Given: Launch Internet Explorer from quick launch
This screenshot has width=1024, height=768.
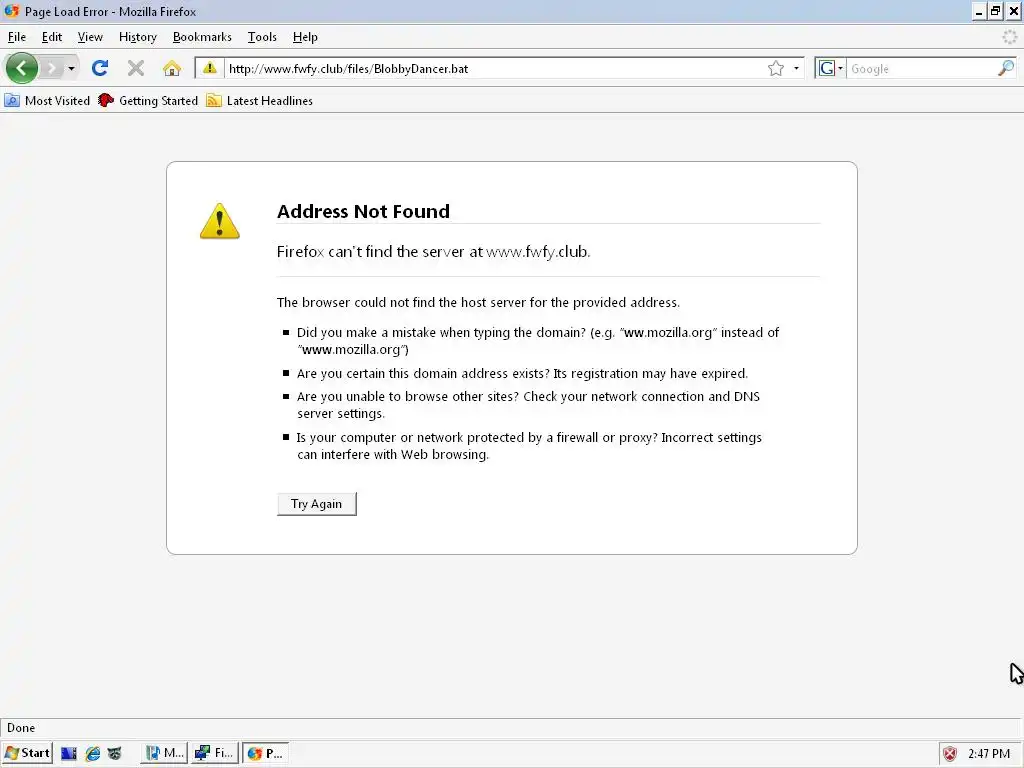Looking at the screenshot, I should (x=93, y=753).
